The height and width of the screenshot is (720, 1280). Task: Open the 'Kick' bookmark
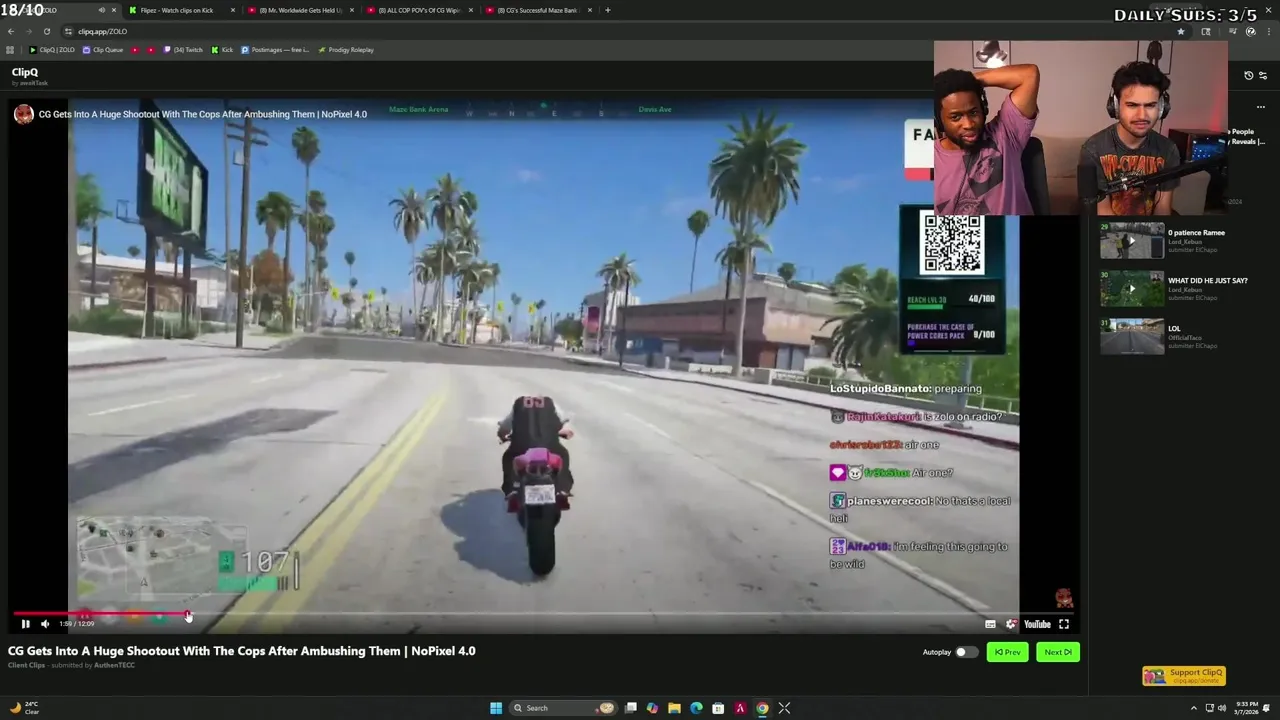tap(222, 50)
